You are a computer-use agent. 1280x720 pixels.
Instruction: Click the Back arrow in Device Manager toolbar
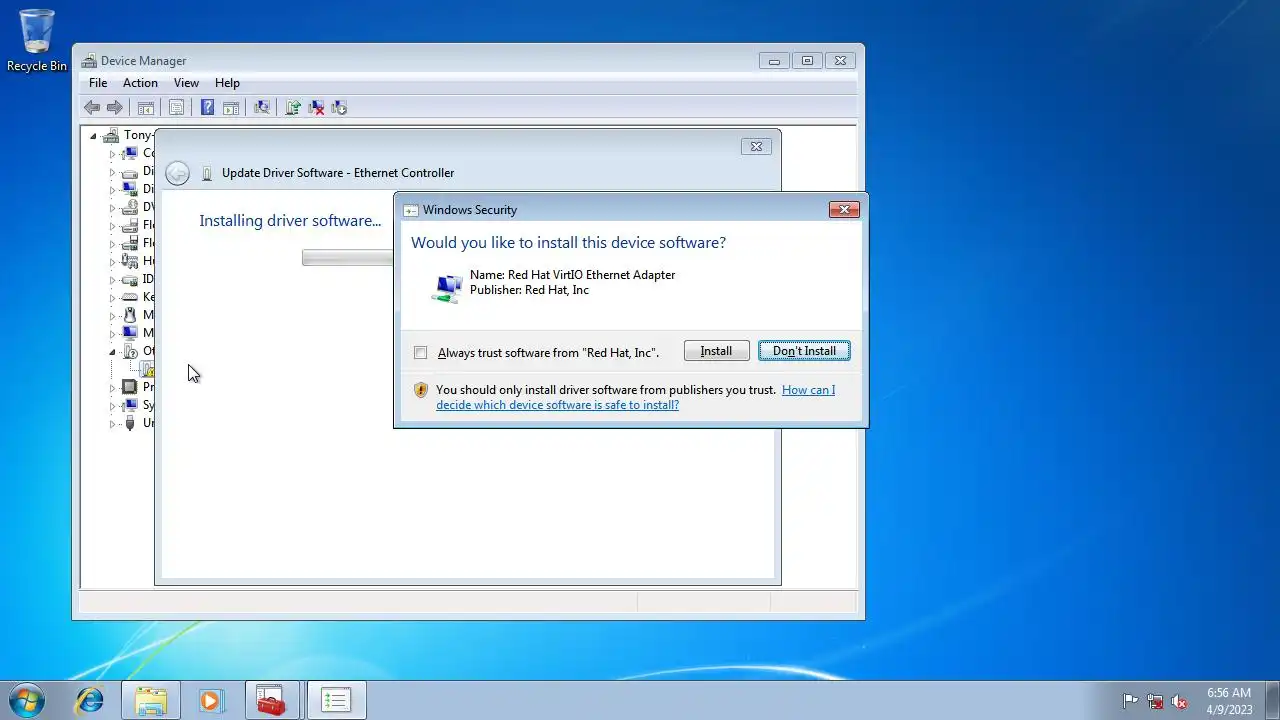[92, 108]
